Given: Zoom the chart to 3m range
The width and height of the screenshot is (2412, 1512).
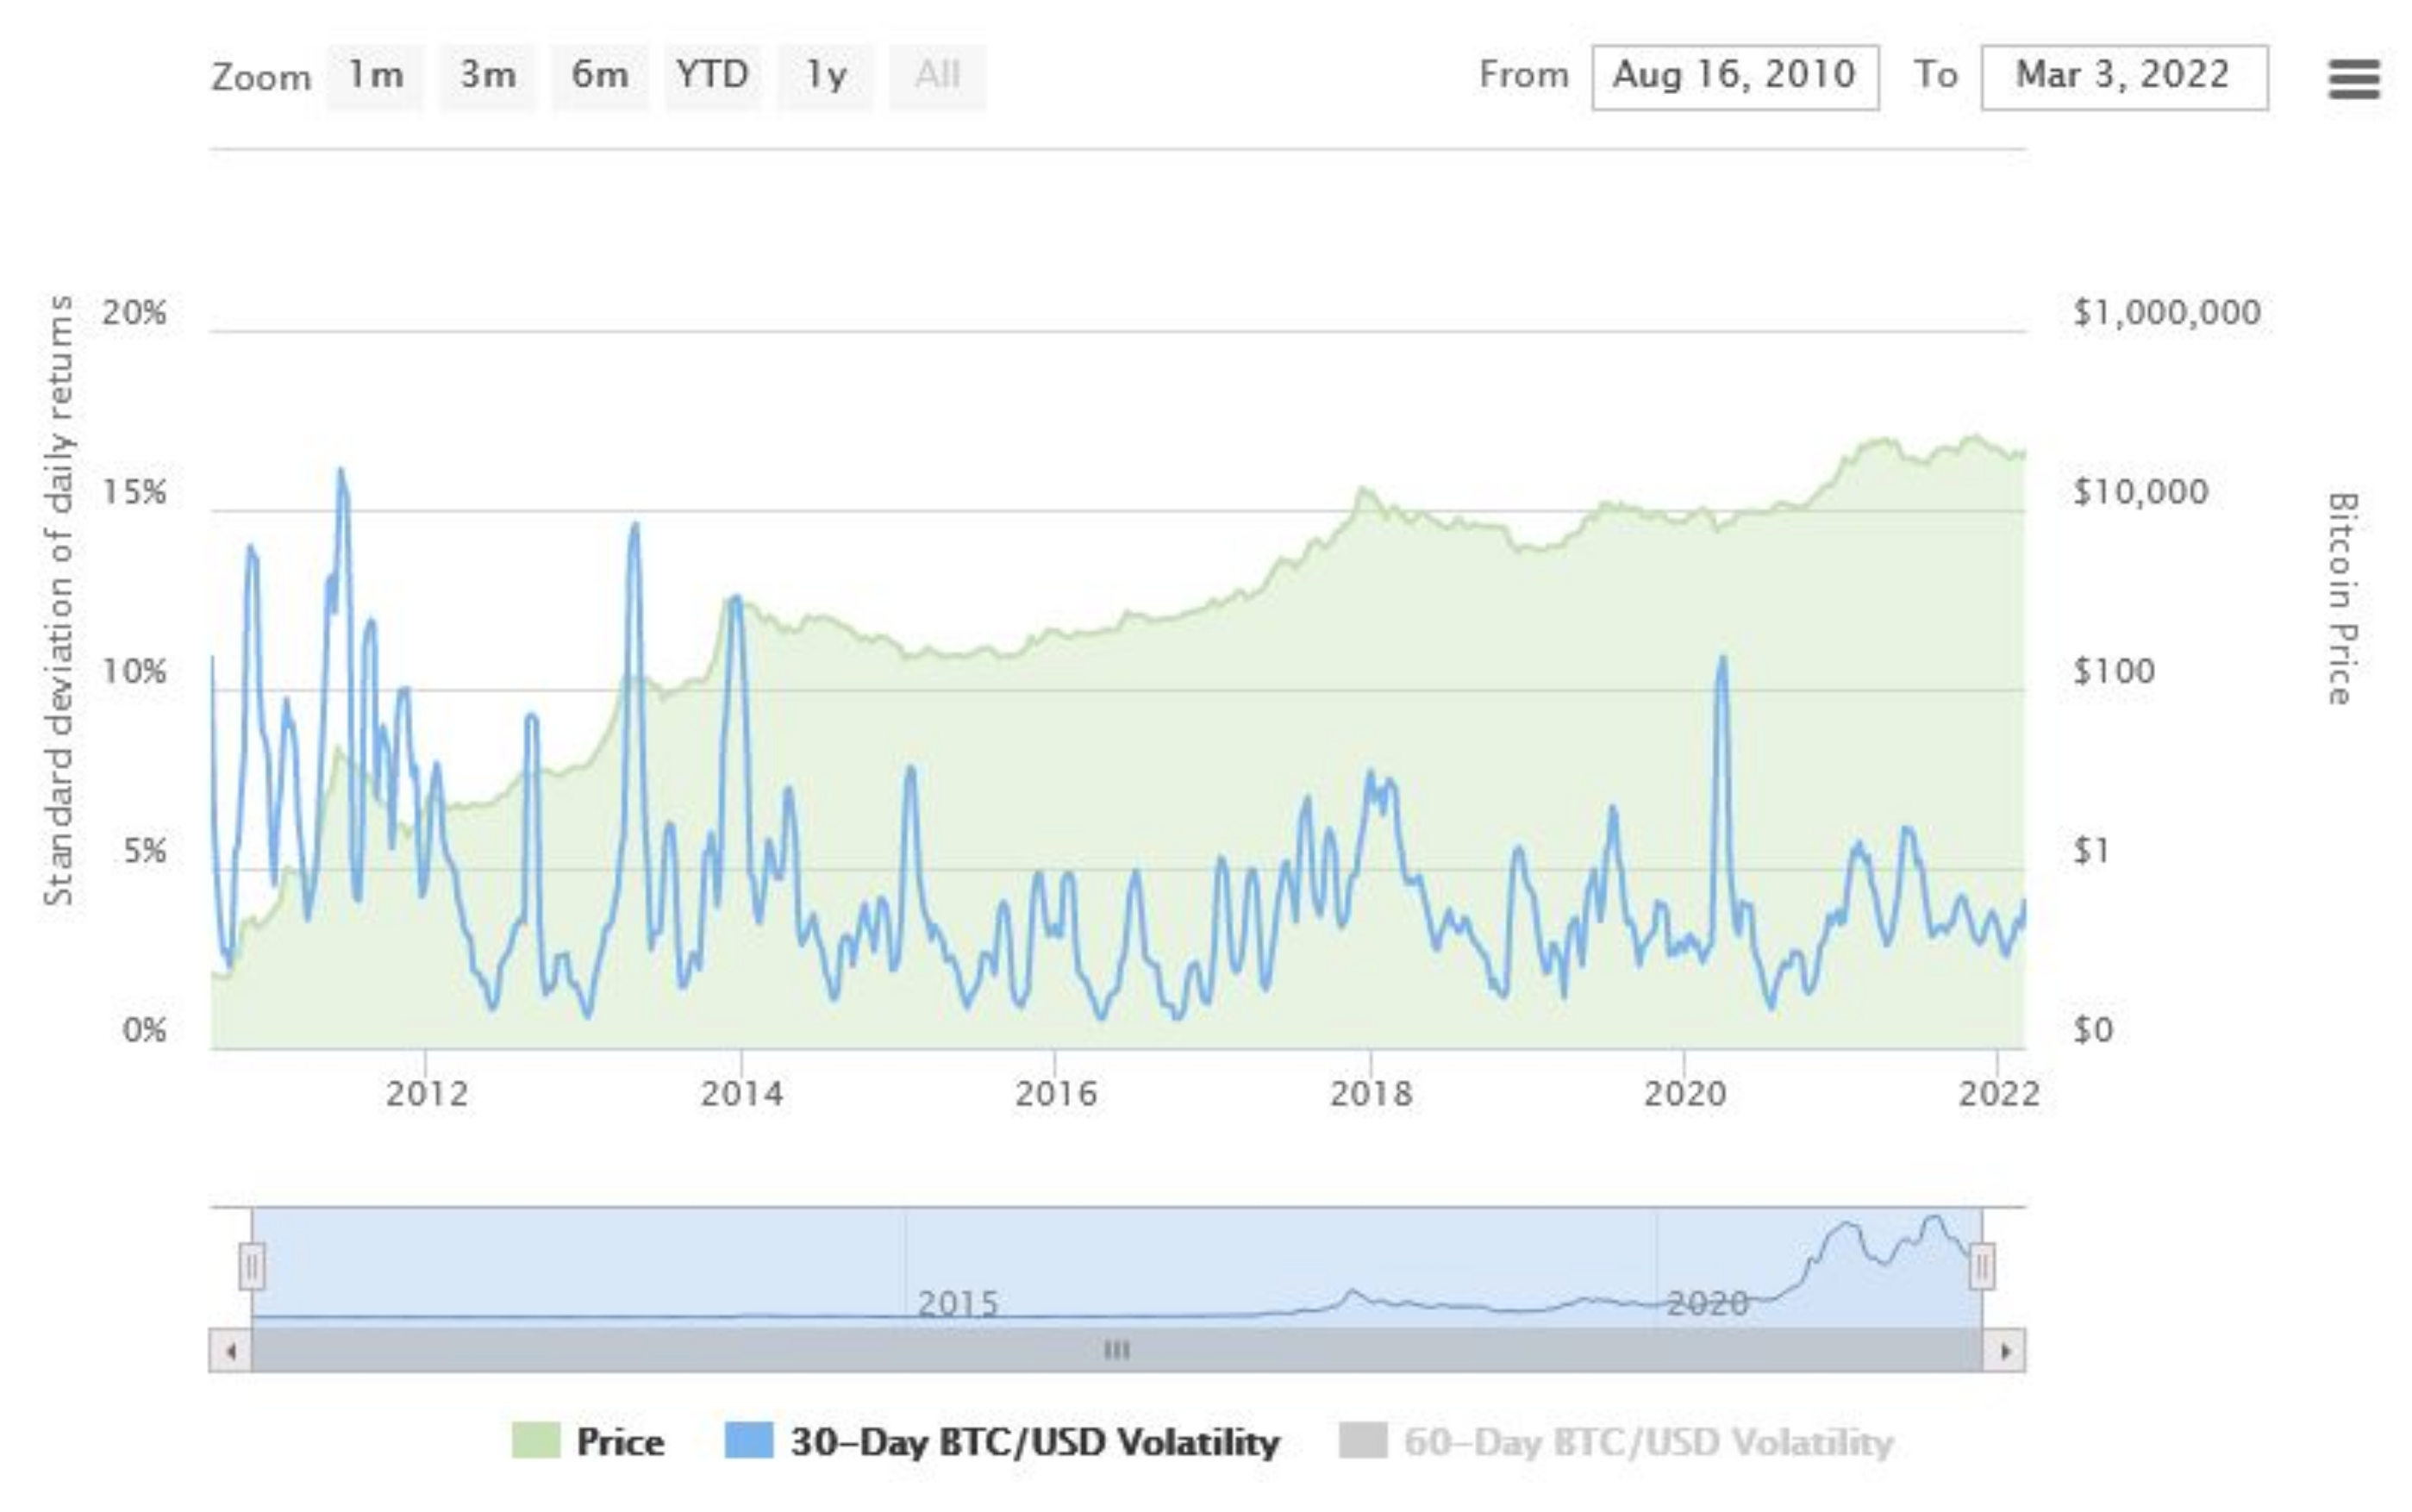Looking at the screenshot, I should click(488, 76).
